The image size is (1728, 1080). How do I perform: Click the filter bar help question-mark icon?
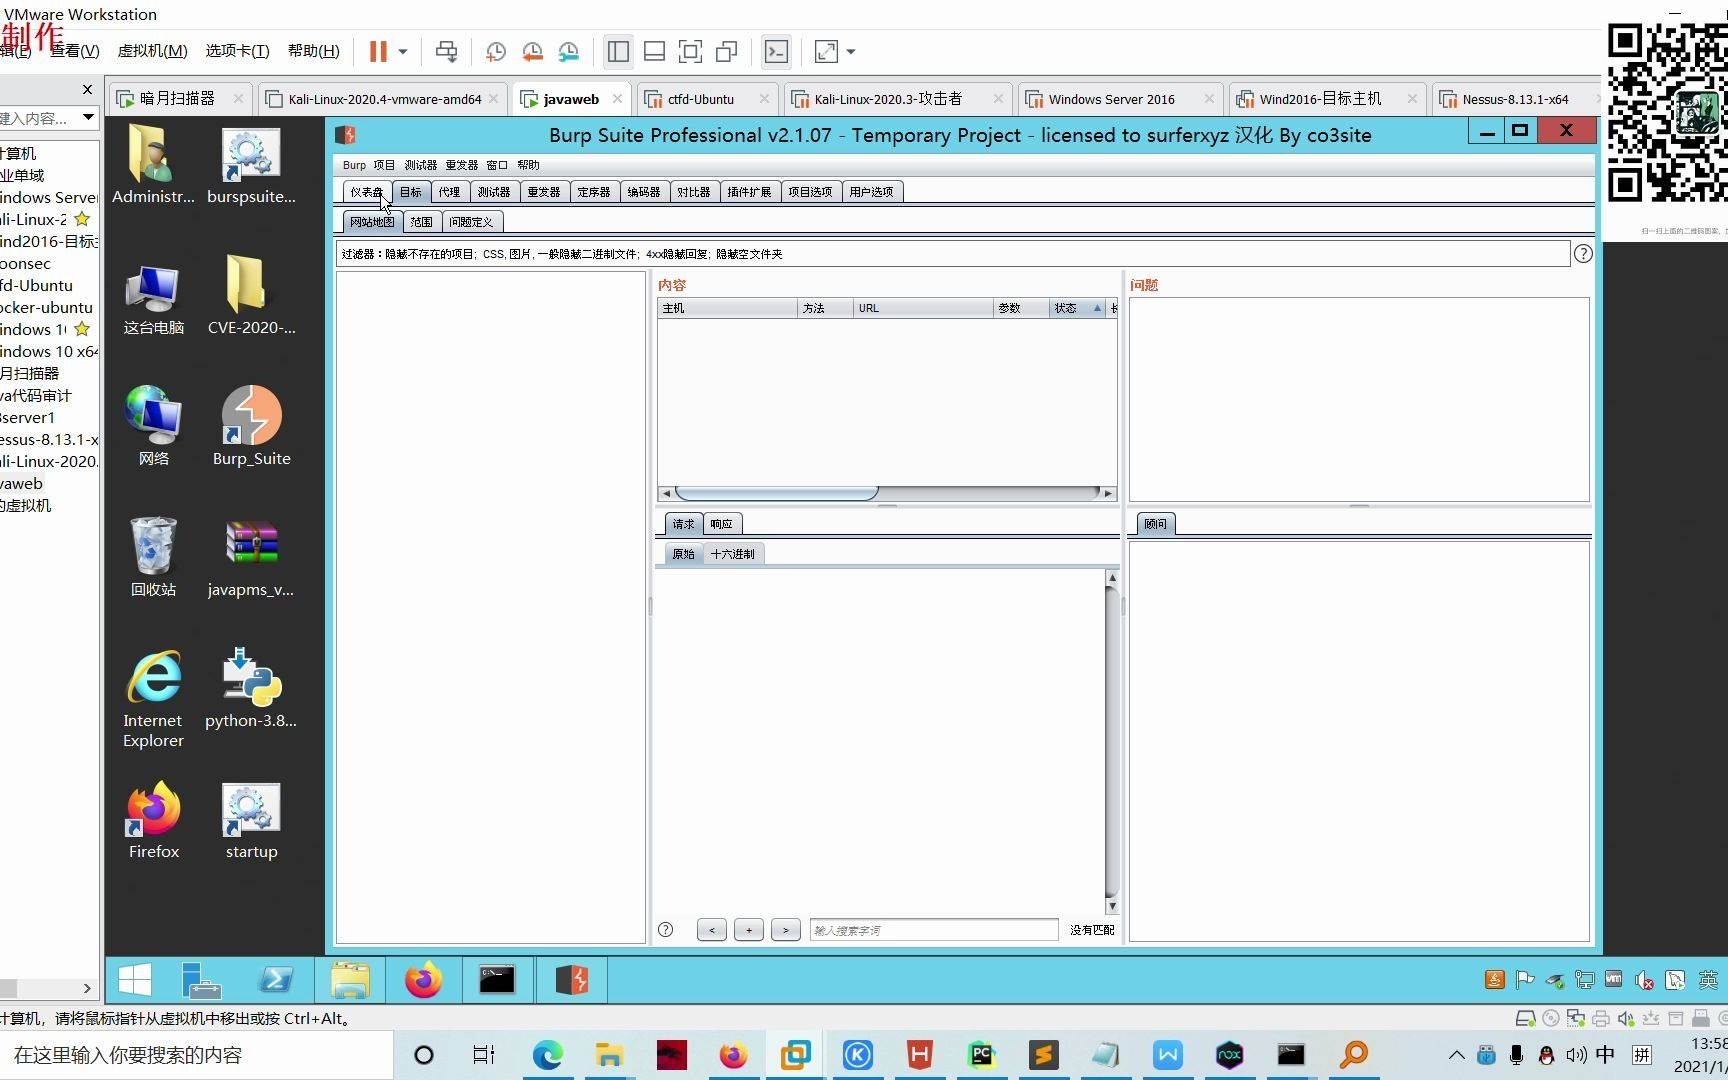[x=1583, y=254]
